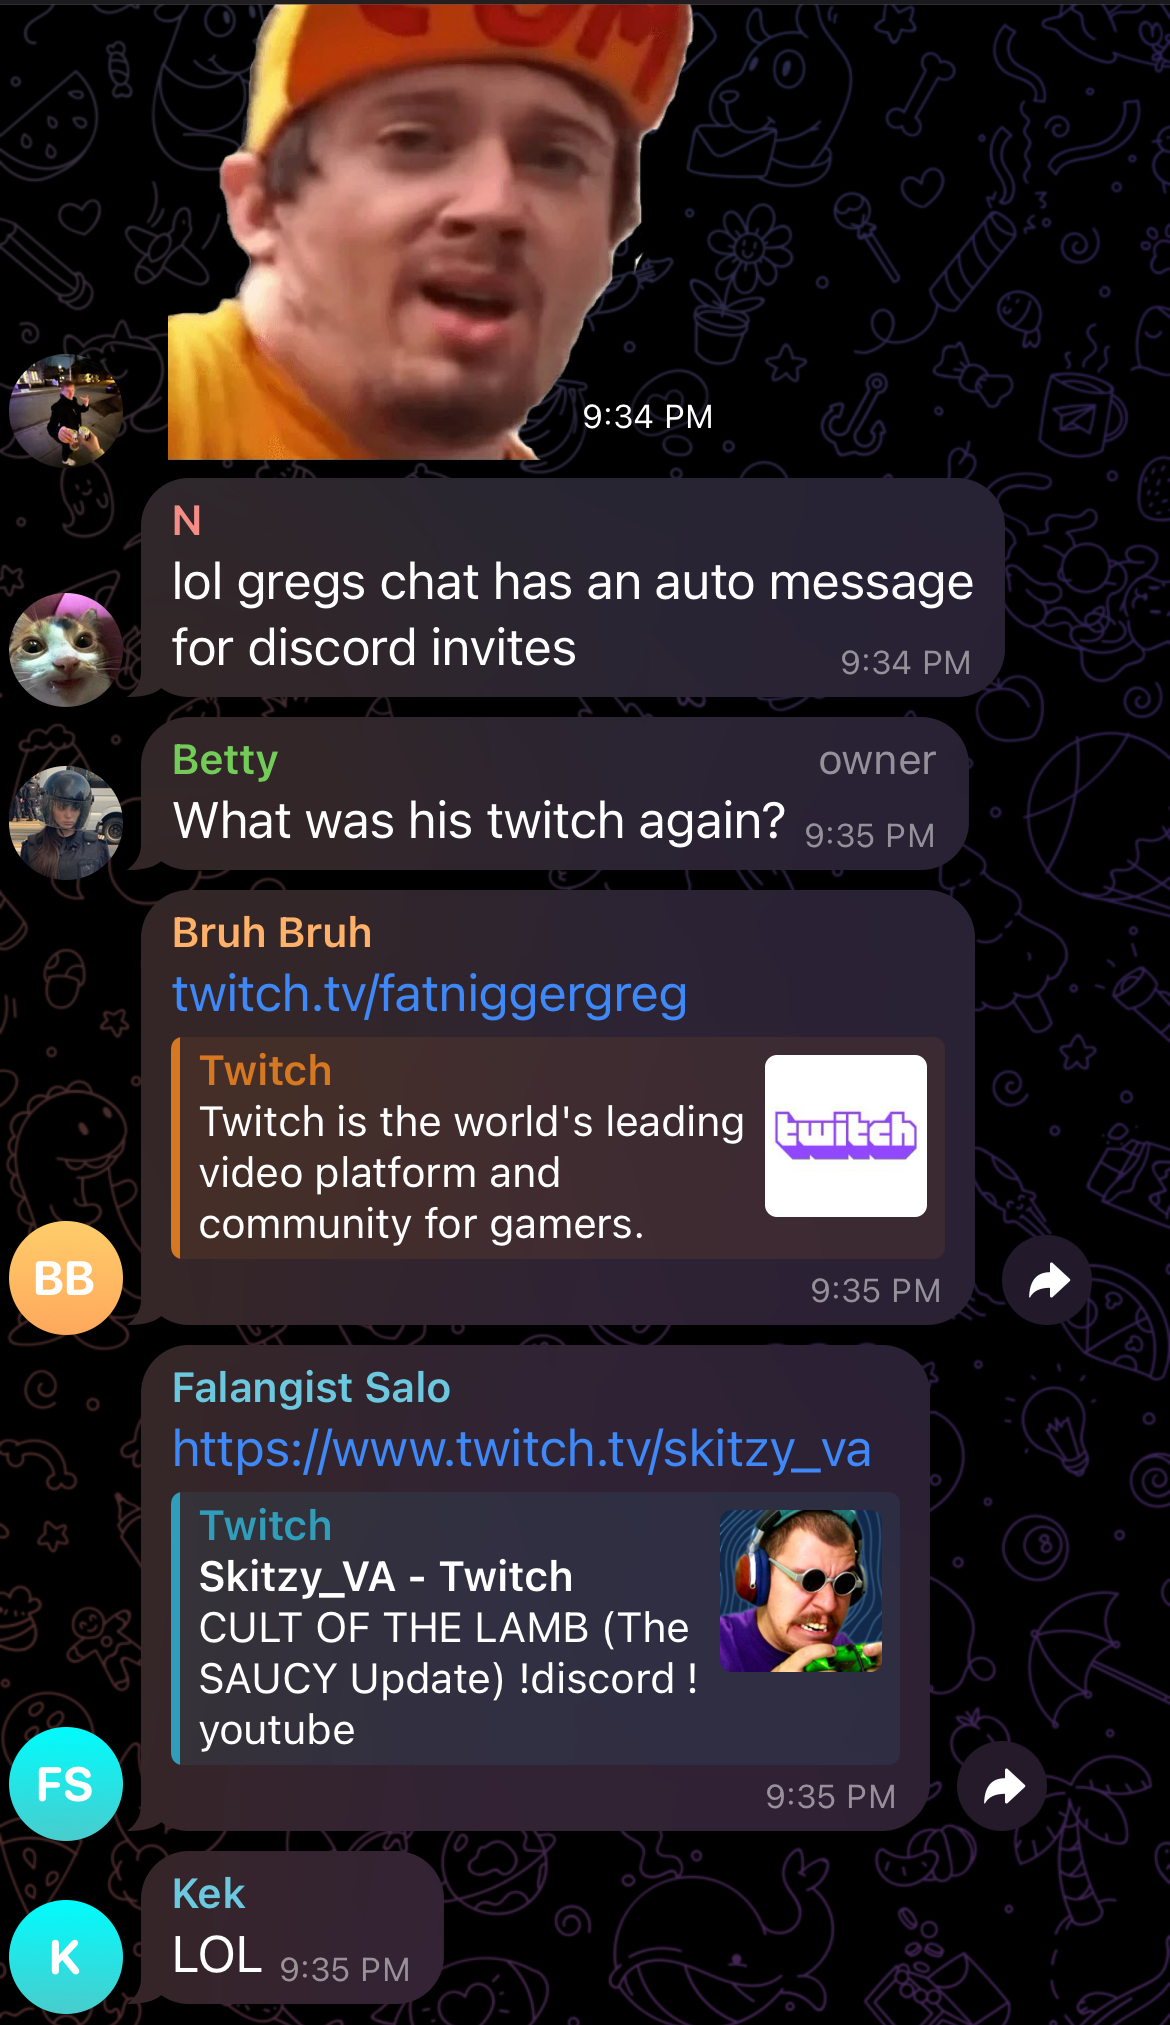Tap Betty's helmet avatar photo
Viewport: 1170px width, 2025px height.
(66, 823)
